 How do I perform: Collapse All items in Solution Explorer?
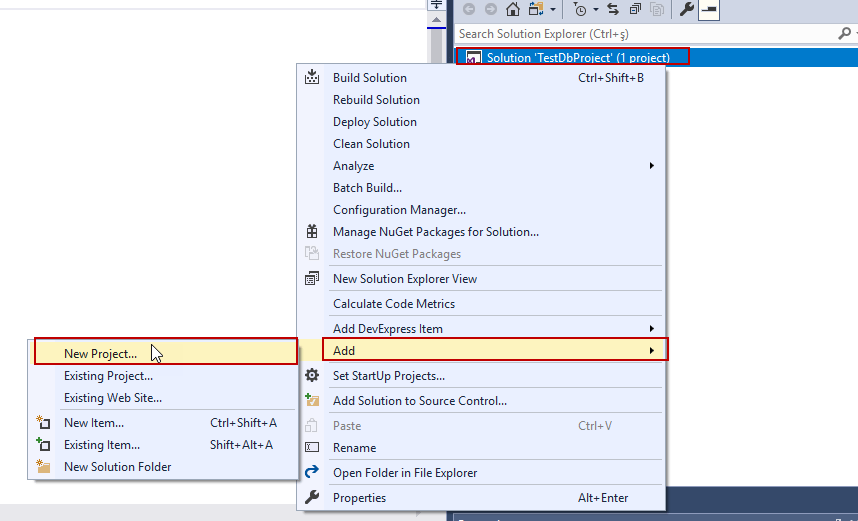635,9
